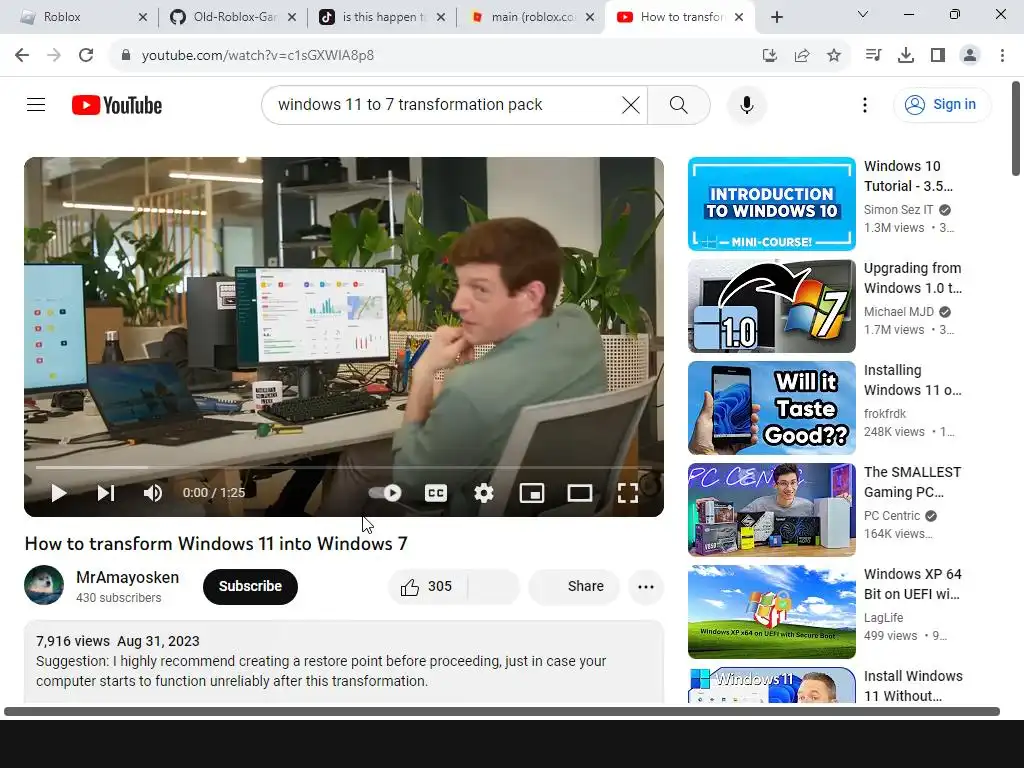Click the magnifier search button
Viewport: 1024px width, 768px height.
point(679,104)
